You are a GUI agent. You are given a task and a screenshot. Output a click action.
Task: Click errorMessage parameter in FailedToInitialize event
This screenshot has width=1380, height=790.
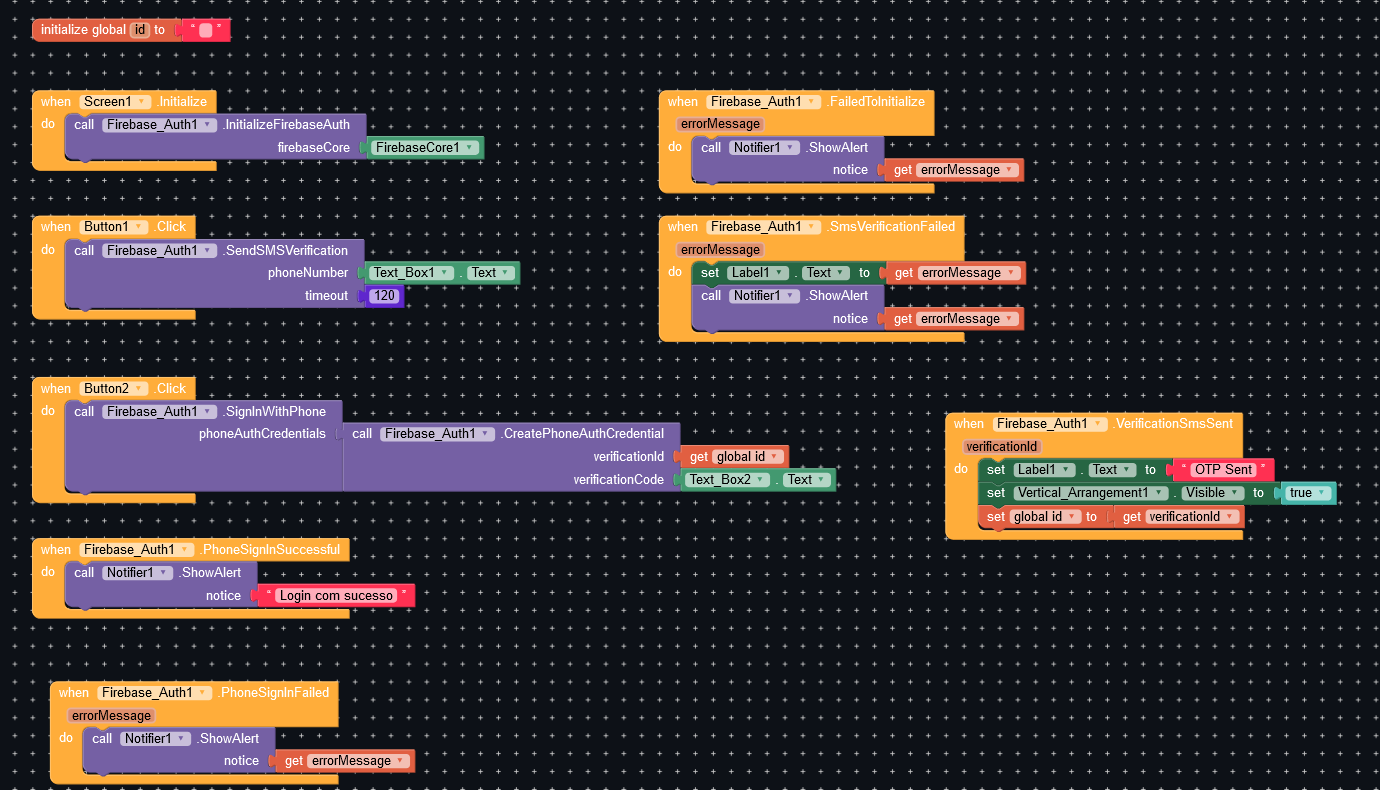point(720,124)
